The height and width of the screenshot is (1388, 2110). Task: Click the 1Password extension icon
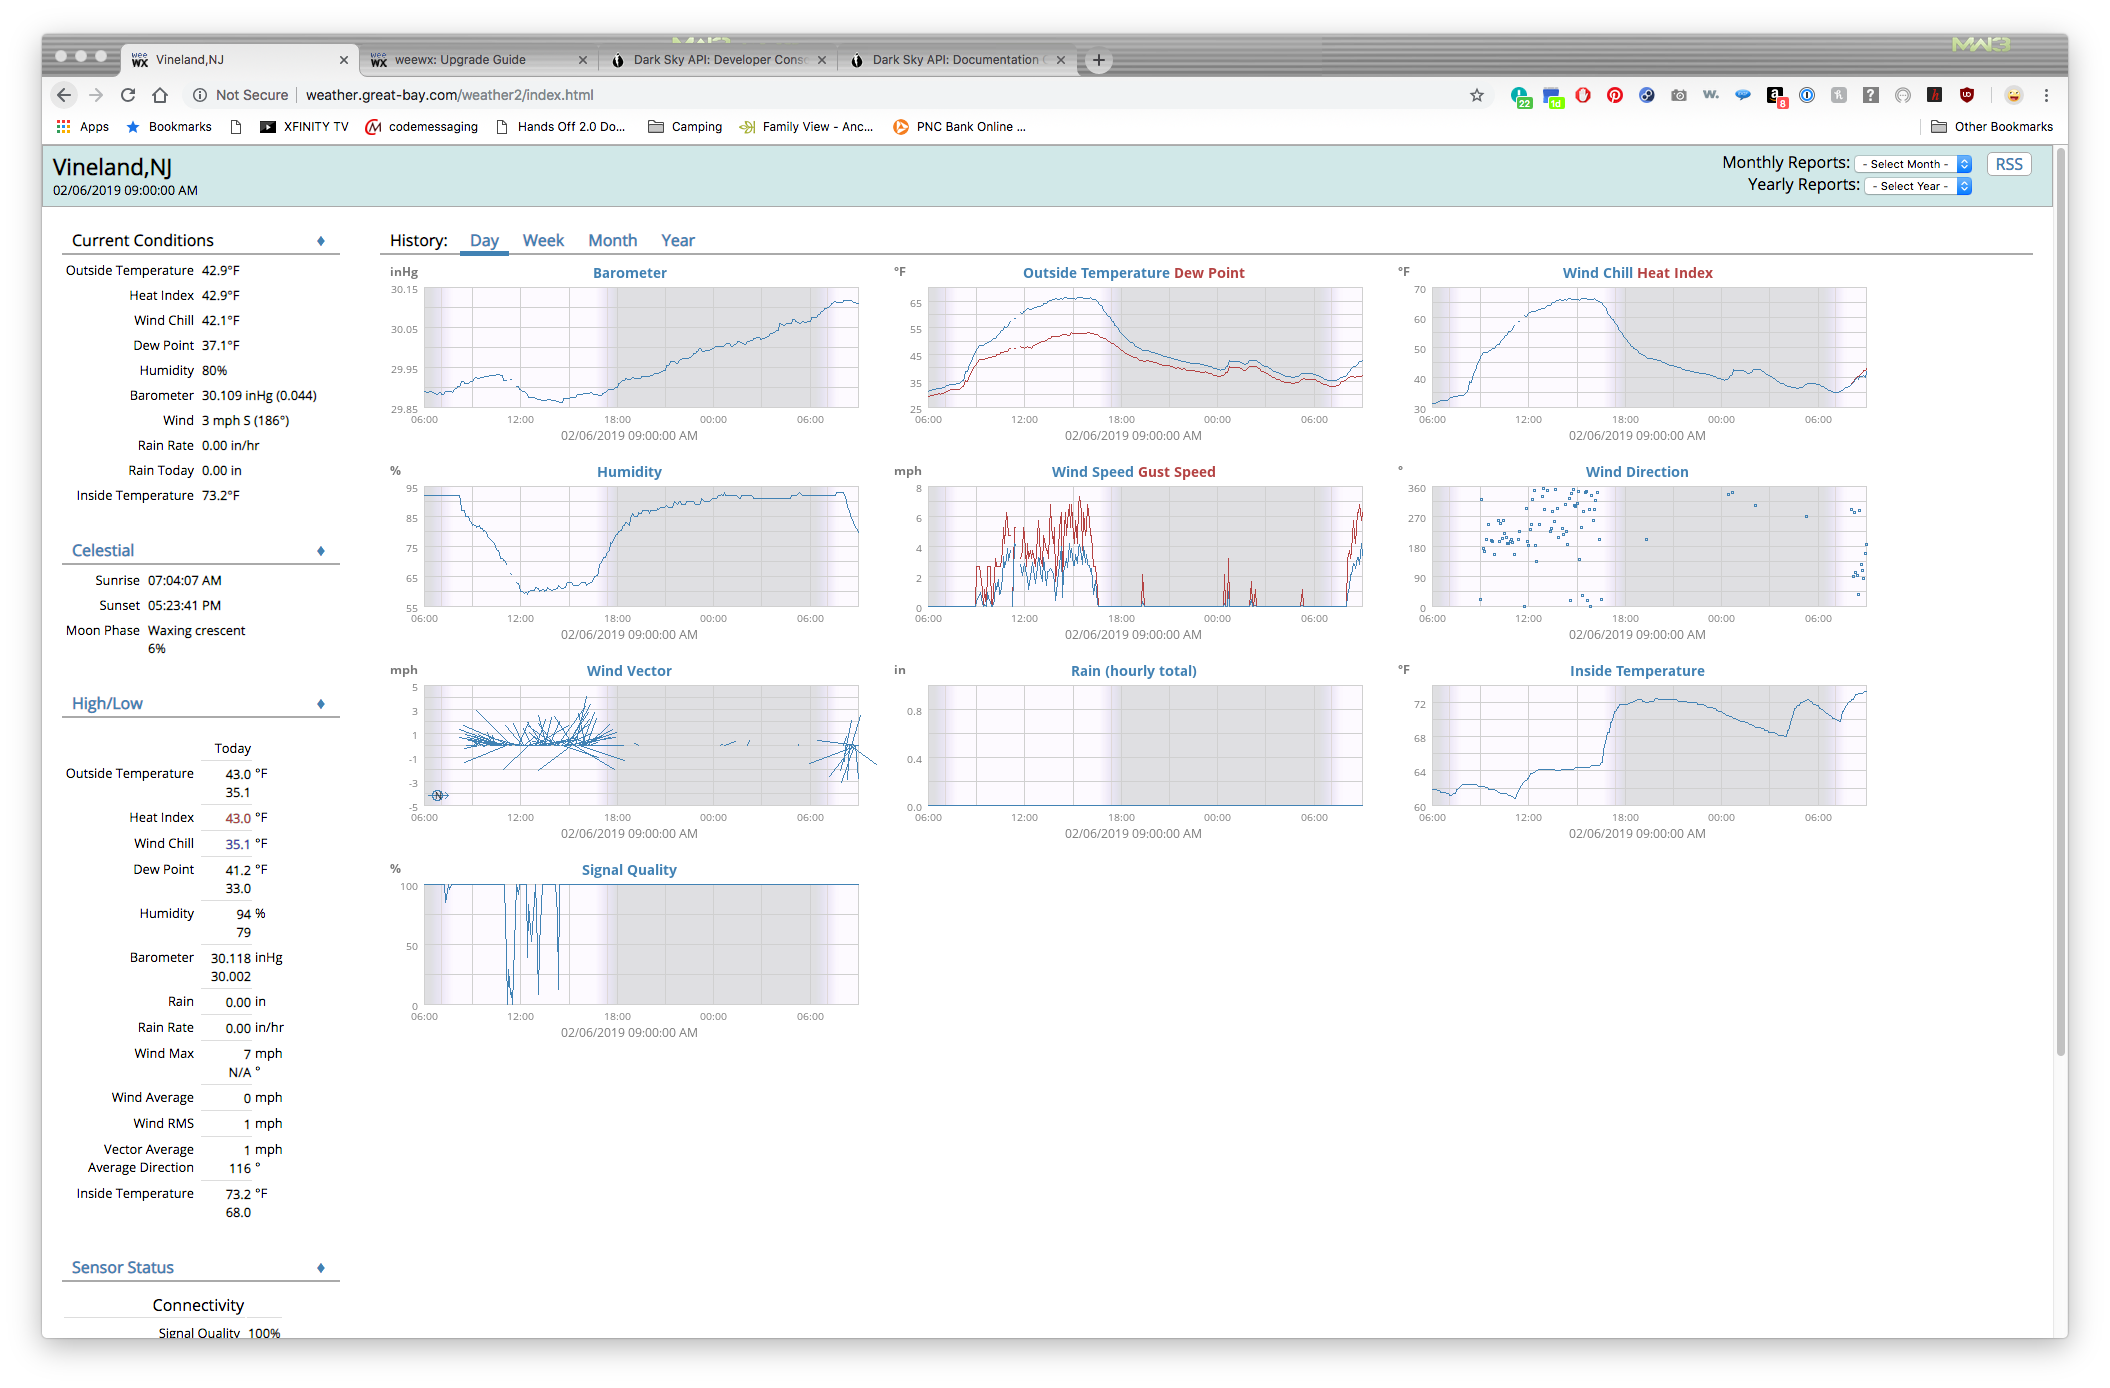click(1807, 95)
